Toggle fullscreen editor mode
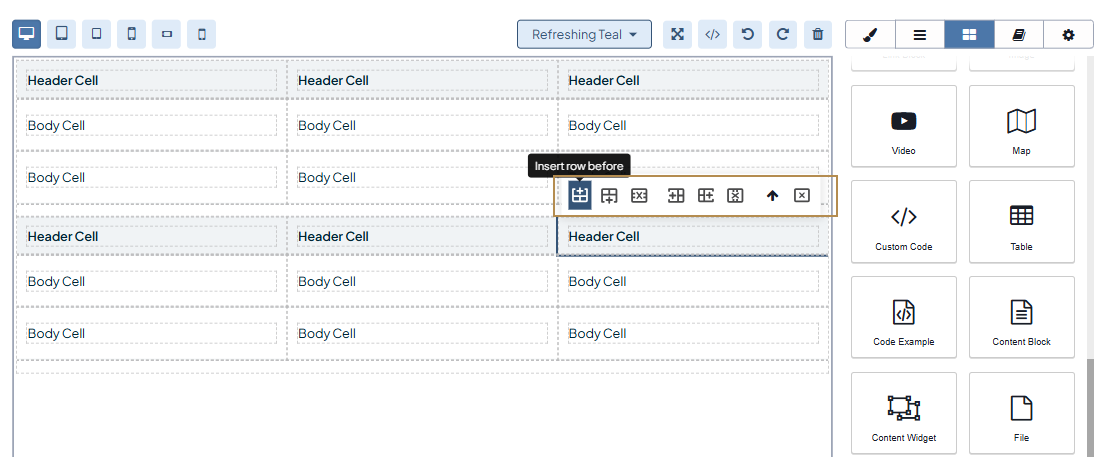The image size is (1105, 457). pos(677,34)
